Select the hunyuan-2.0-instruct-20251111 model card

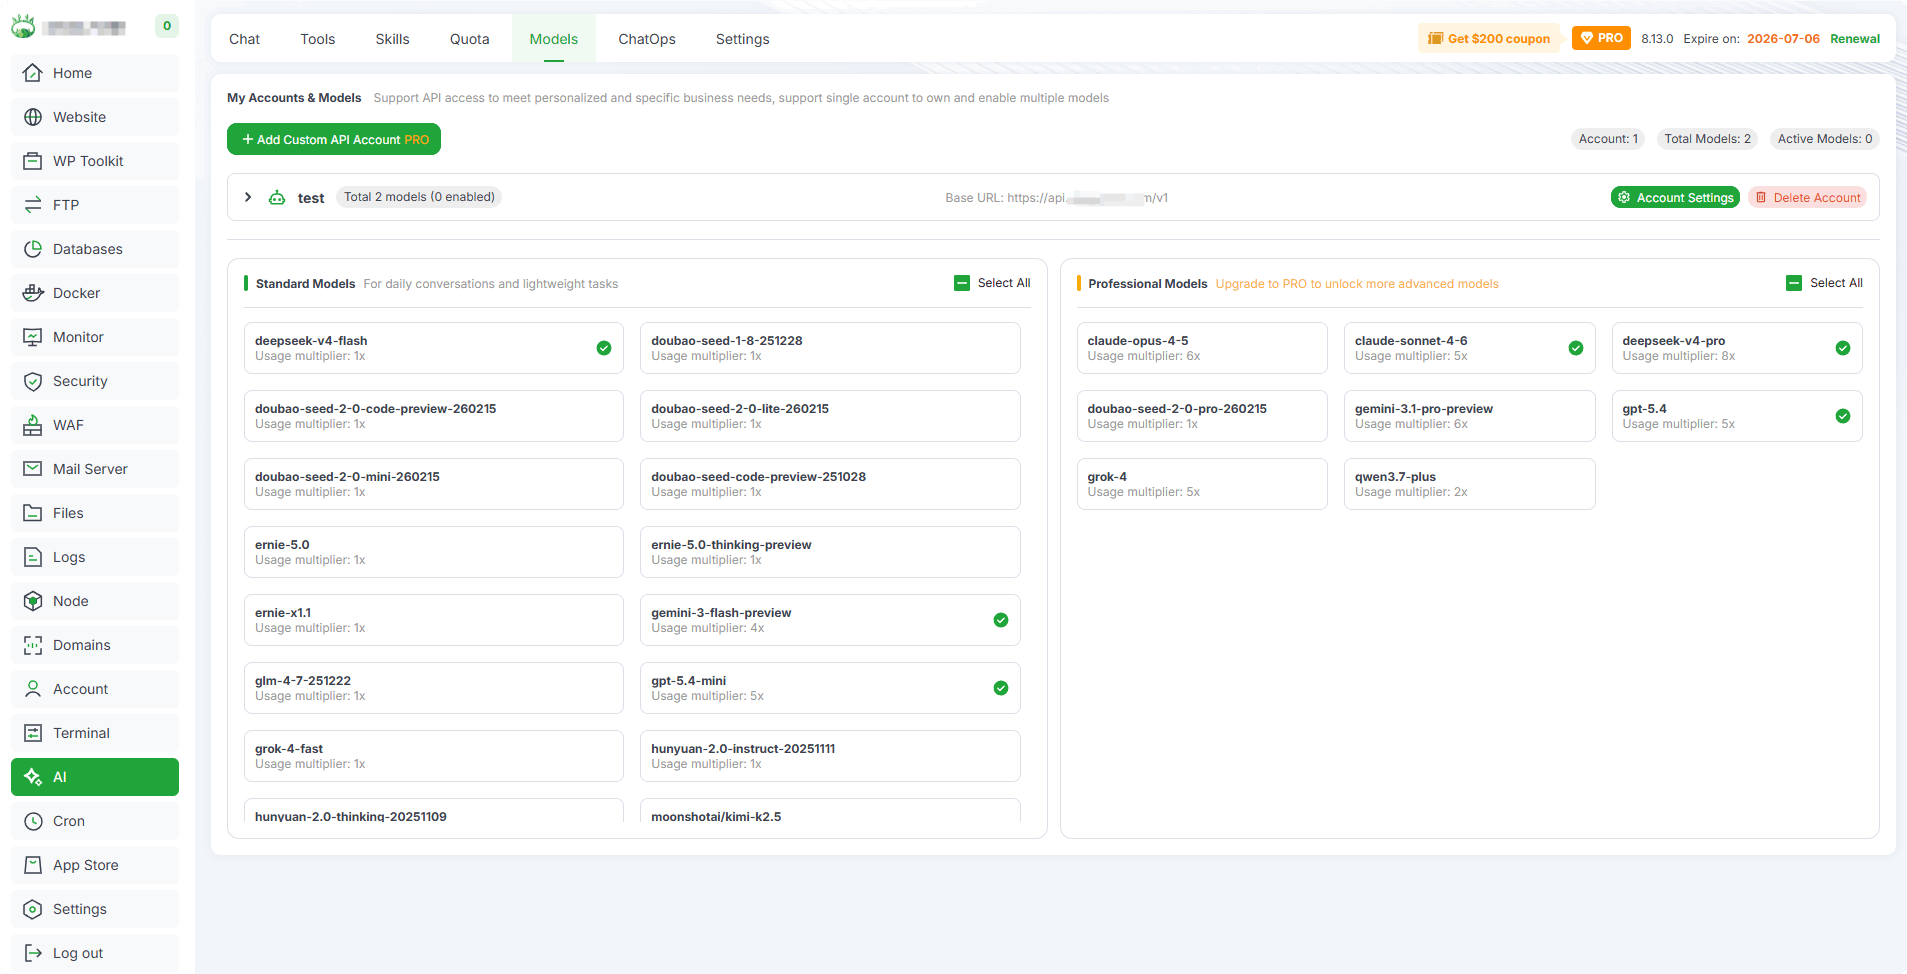(x=830, y=756)
